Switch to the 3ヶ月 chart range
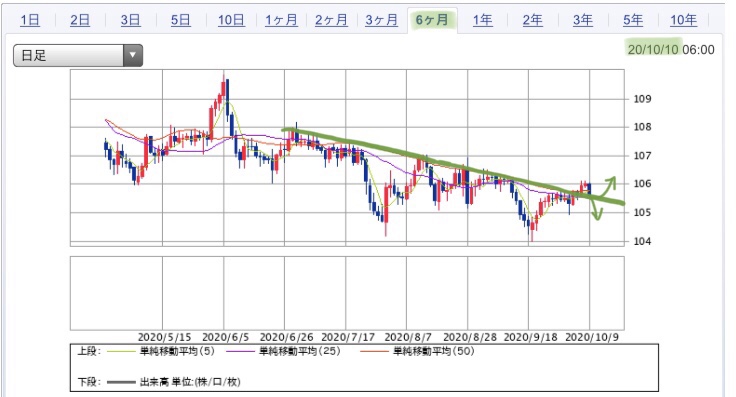Screen dimensions: 736x397 [x=381, y=20]
